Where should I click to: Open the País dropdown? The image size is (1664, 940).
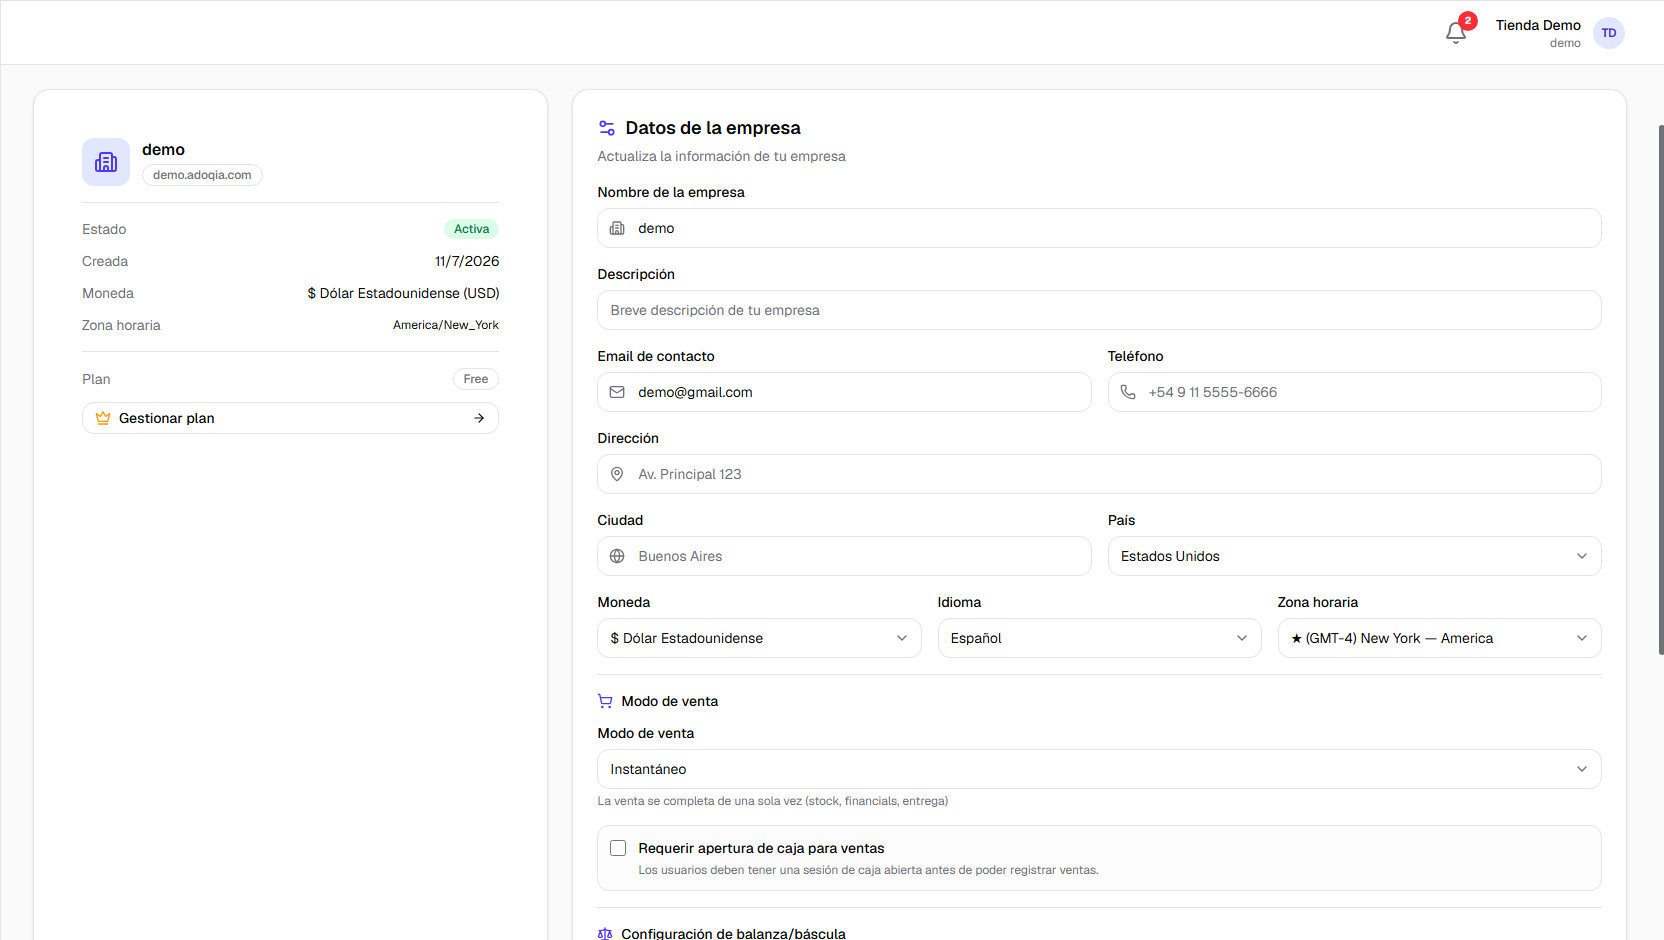point(1354,556)
